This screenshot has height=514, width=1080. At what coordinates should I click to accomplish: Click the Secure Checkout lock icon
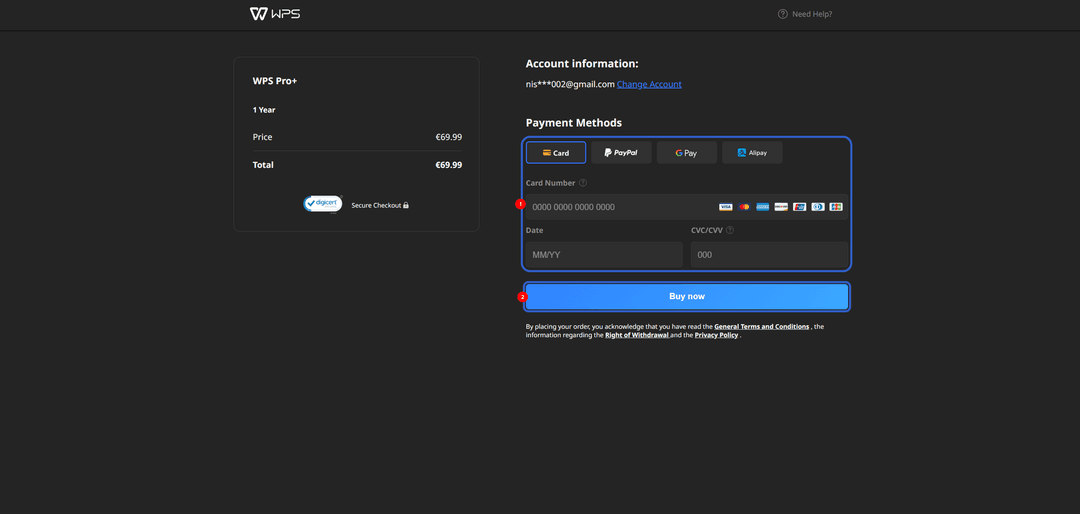(406, 205)
